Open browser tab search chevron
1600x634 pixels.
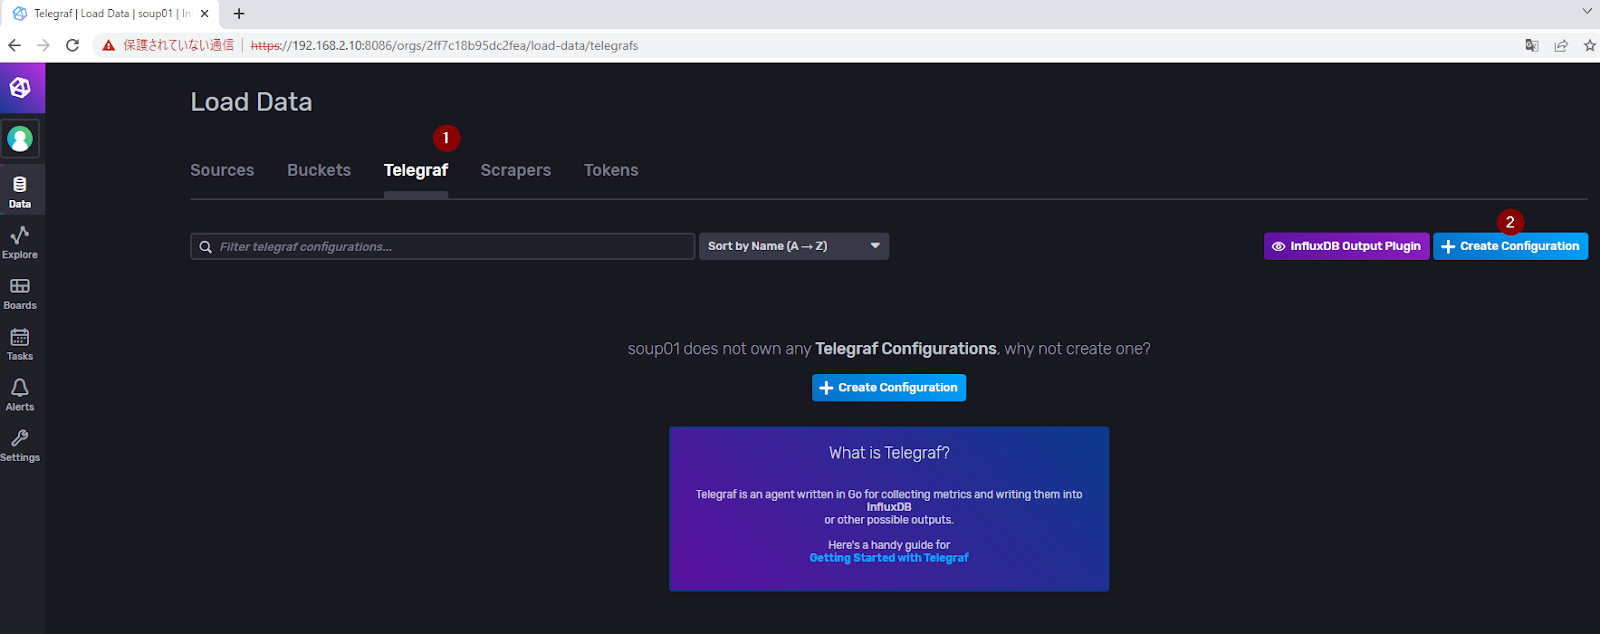[x=1587, y=12]
